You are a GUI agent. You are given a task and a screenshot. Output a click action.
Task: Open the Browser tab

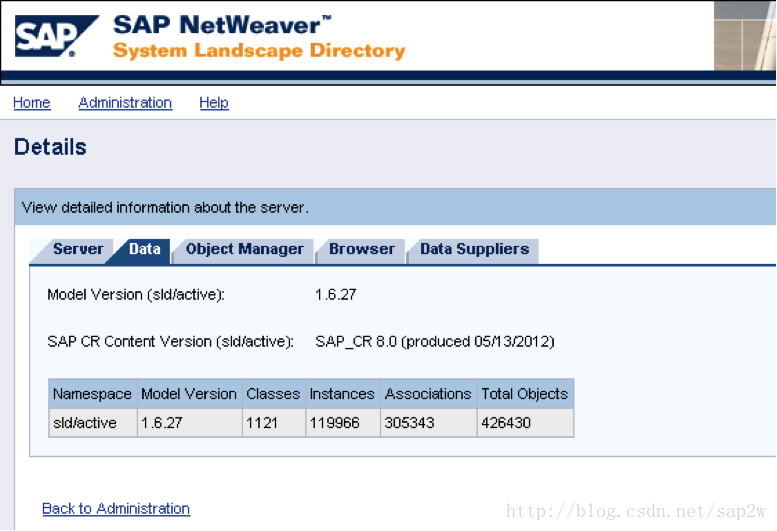[361, 249]
